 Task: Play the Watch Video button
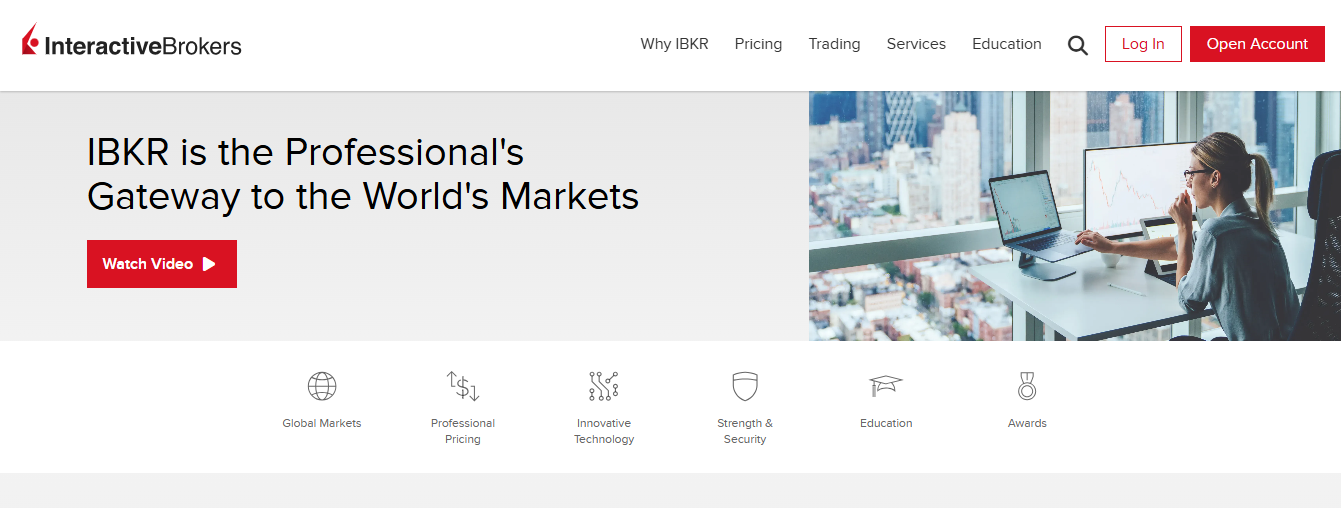click(x=162, y=264)
